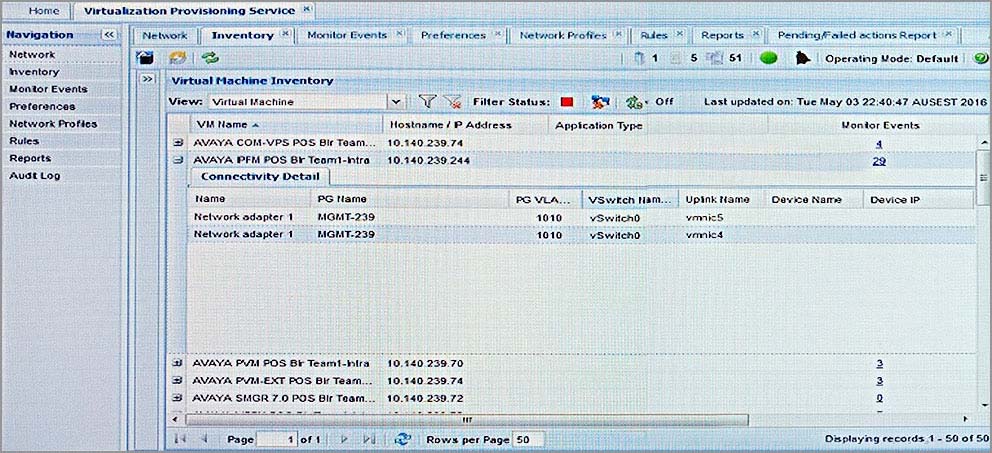Go to next page arrow
This screenshot has height=453, width=992.
click(344, 439)
